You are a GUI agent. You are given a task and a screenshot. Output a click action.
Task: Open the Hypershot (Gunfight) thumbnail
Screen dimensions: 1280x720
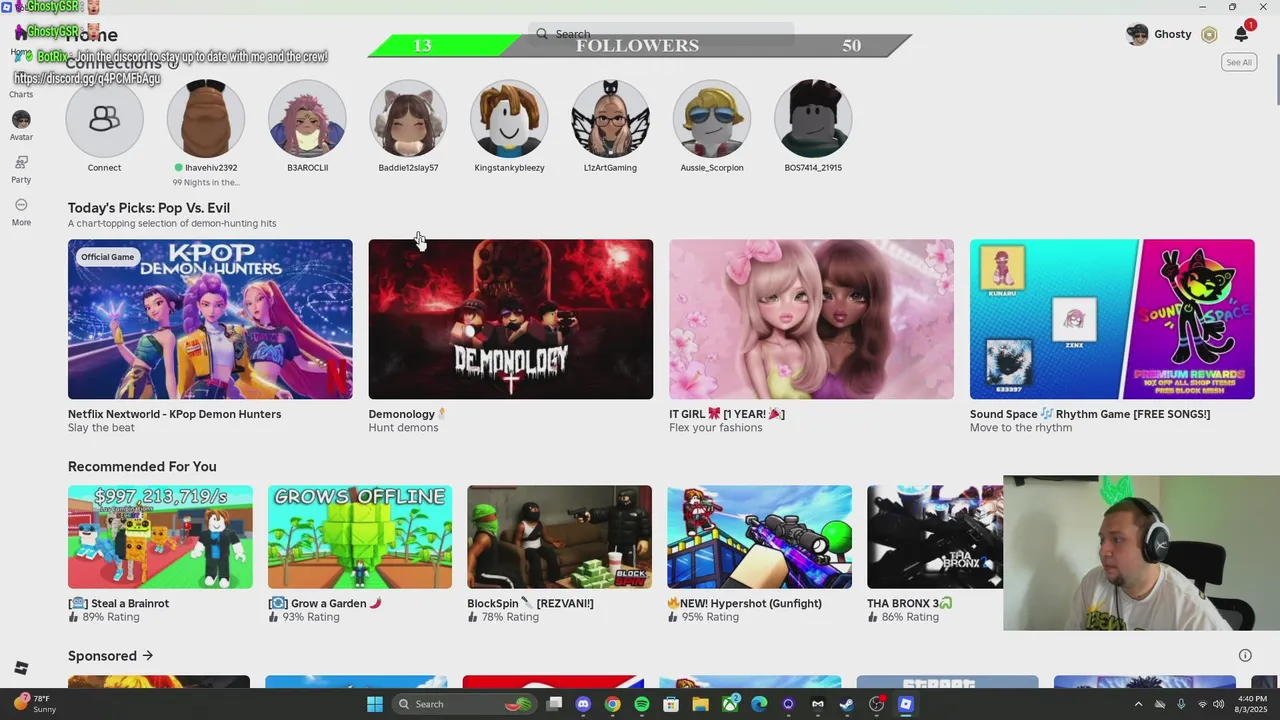click(759, 537)
